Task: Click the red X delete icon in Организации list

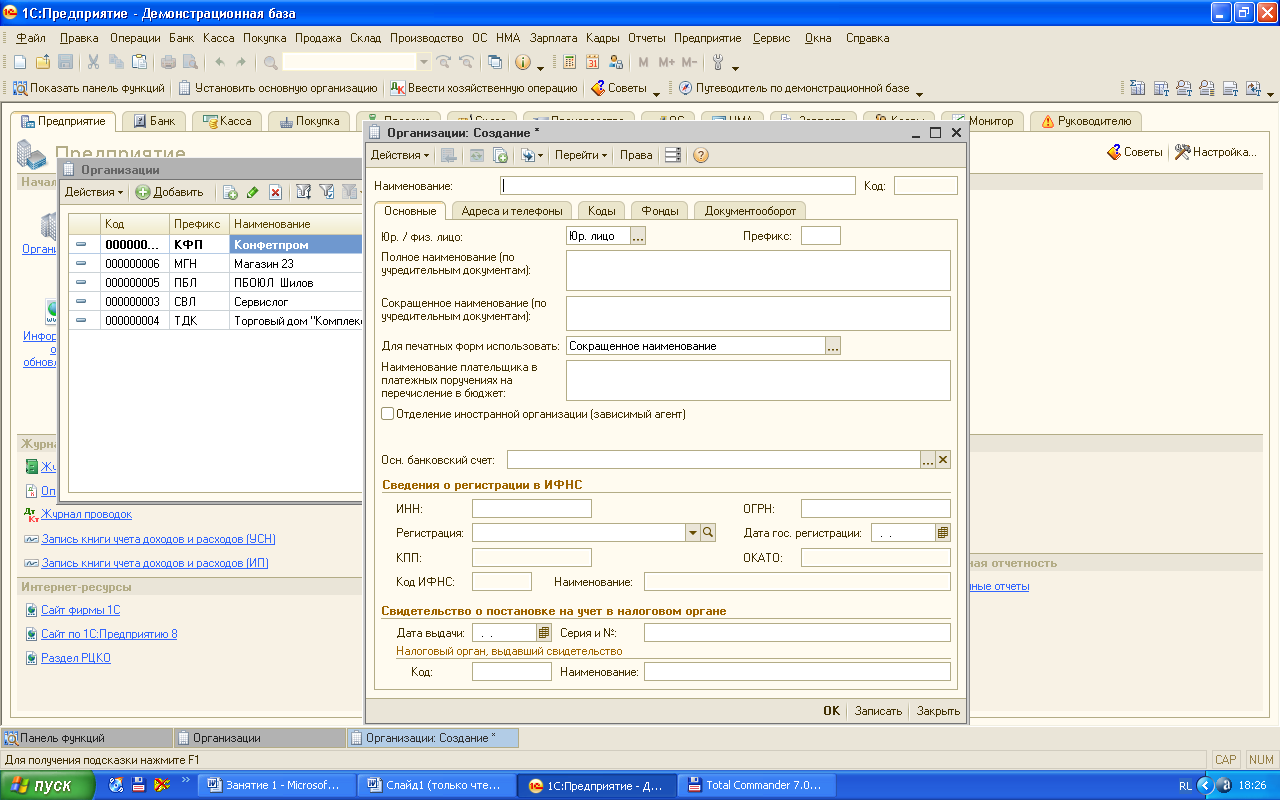Action: click(x=275, y=192)
